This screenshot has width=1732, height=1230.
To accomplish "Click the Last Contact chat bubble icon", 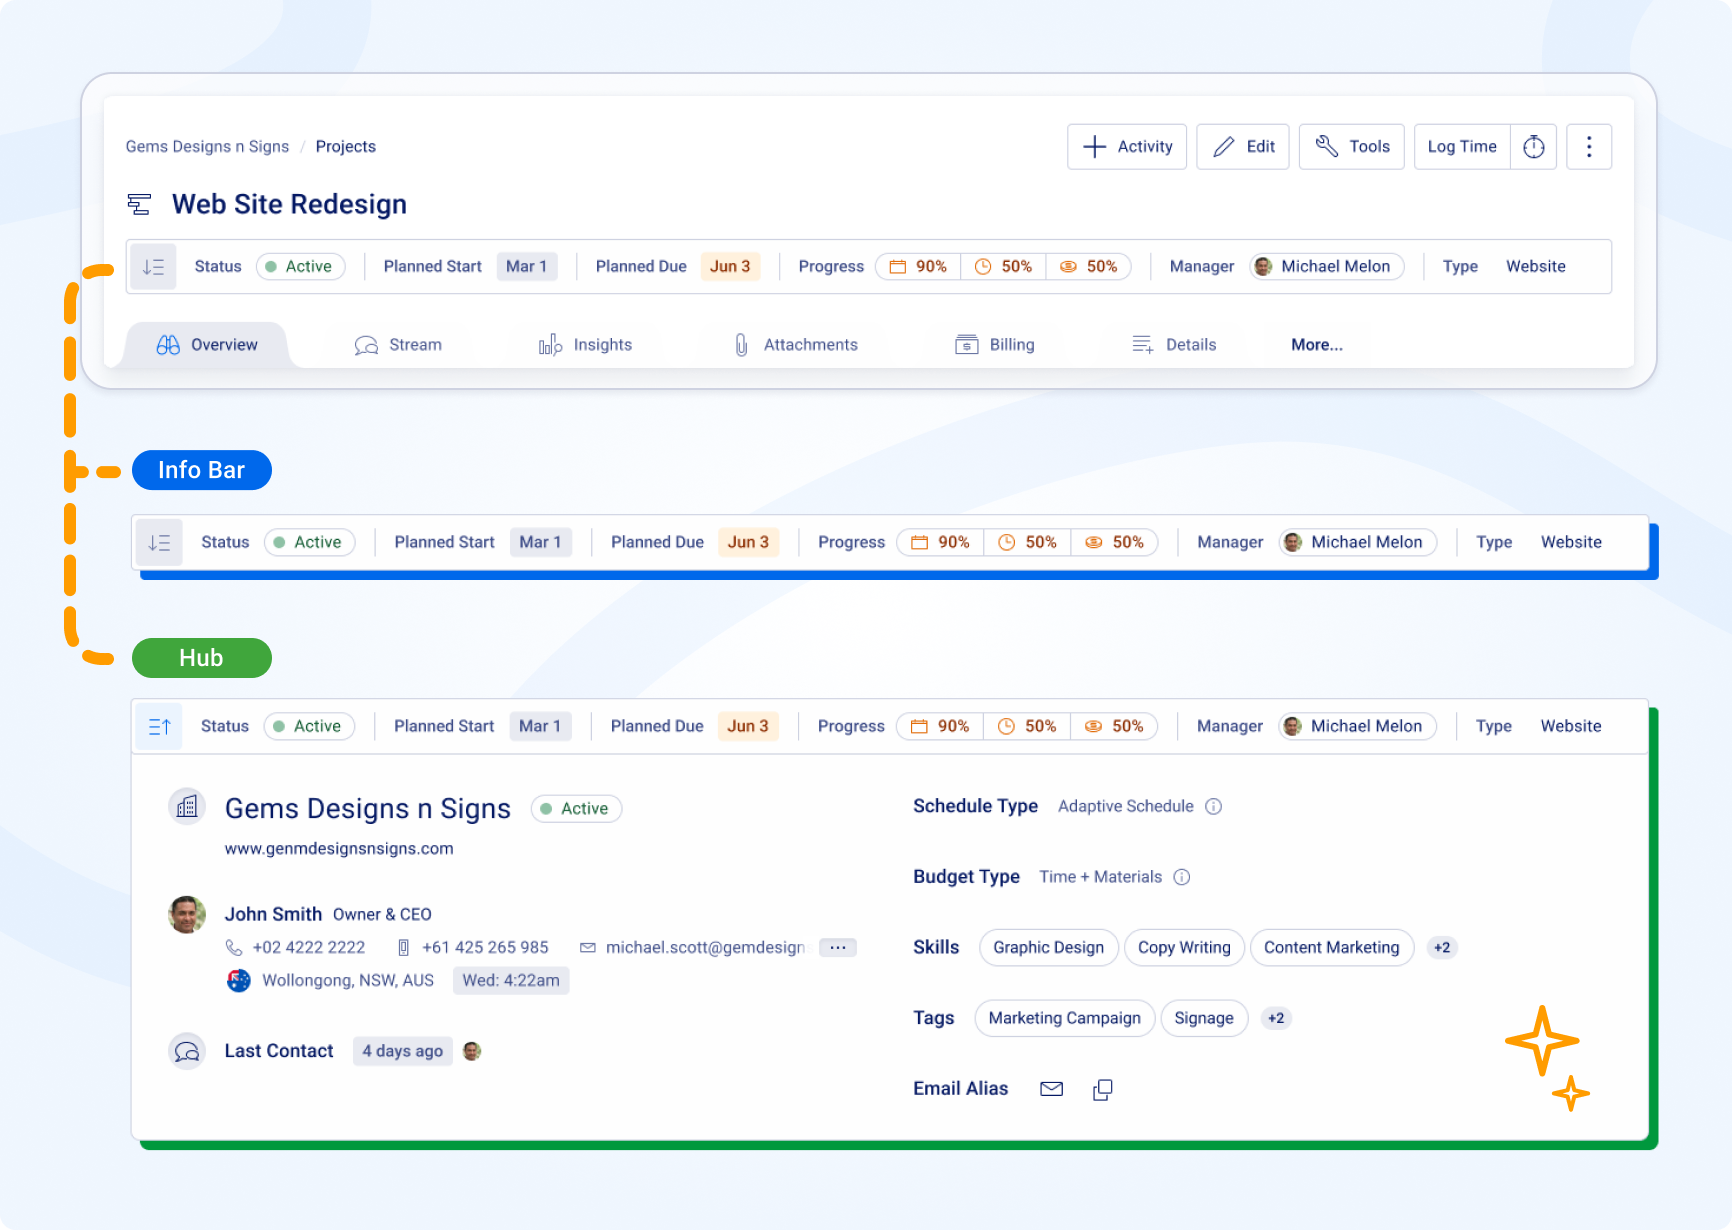I will (x=187, y=1052).
